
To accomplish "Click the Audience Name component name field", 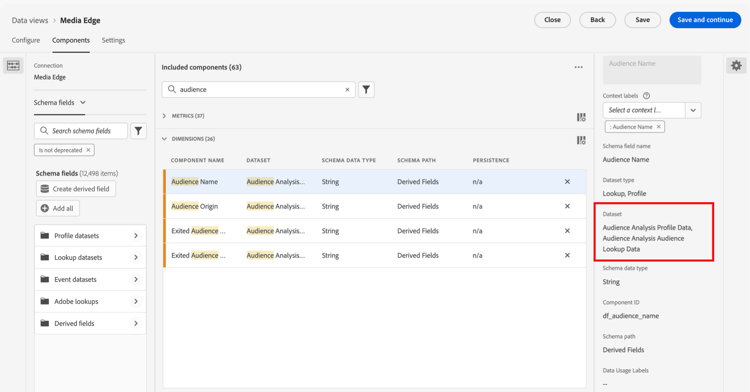I will pos(652,70).
